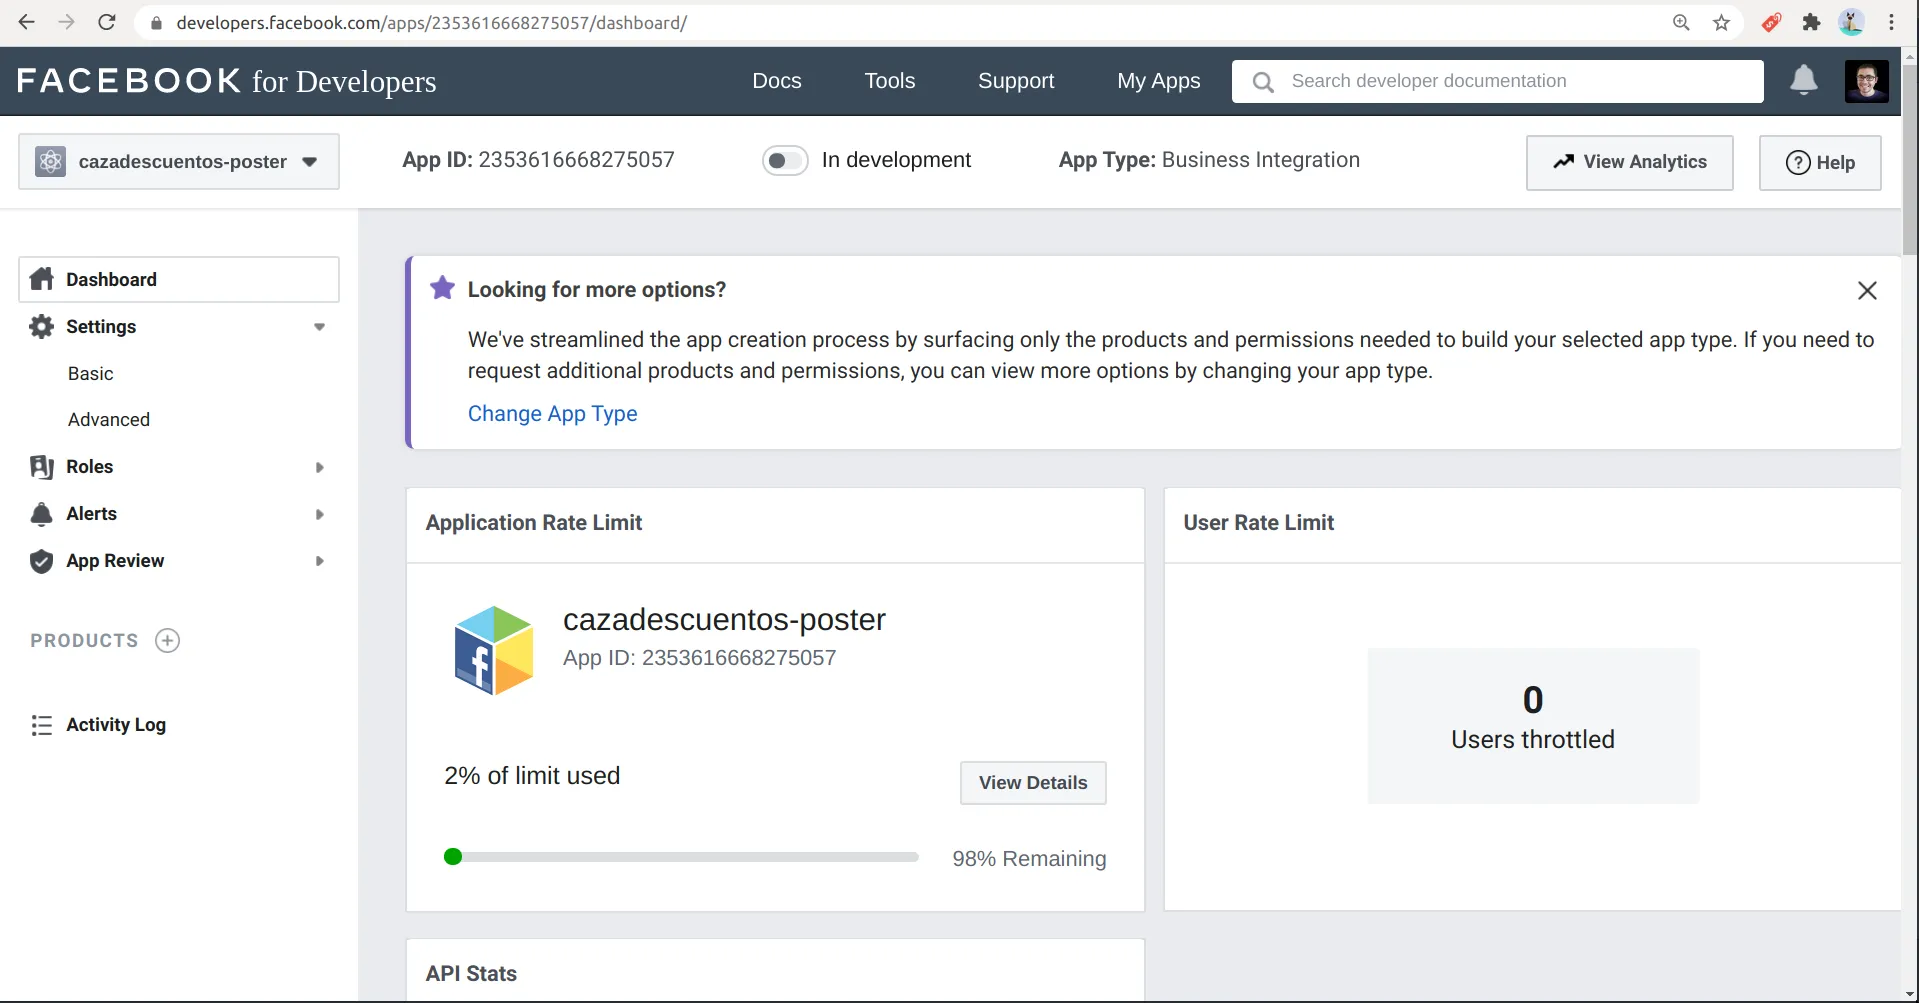This screenshot has height=1003, width=1919.
Task: Toggle the In development switch
Action: (785, 160)
